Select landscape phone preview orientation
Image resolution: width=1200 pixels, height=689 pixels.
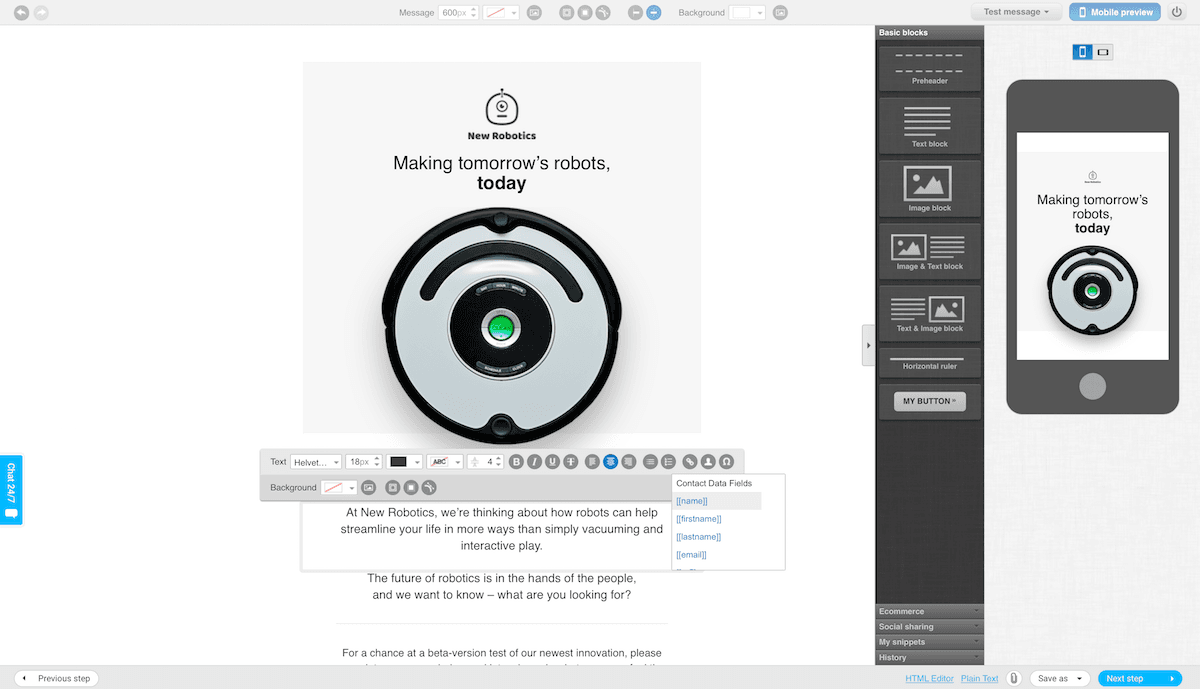point(1103,52)
